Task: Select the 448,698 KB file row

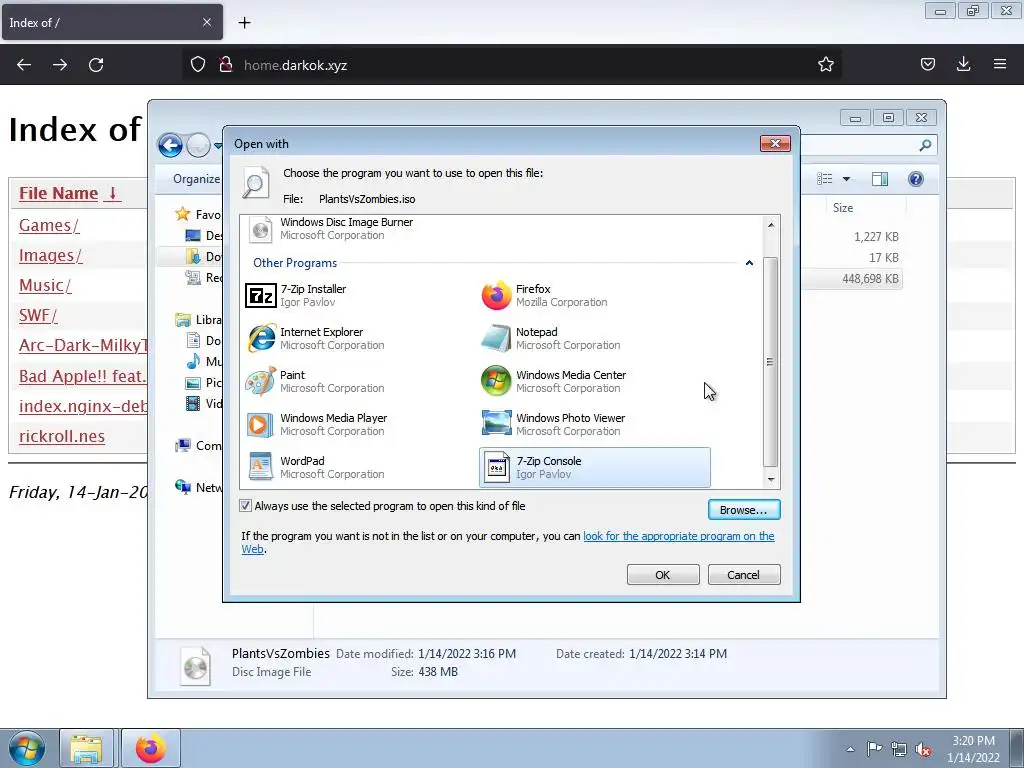Action: click(852, 279)
